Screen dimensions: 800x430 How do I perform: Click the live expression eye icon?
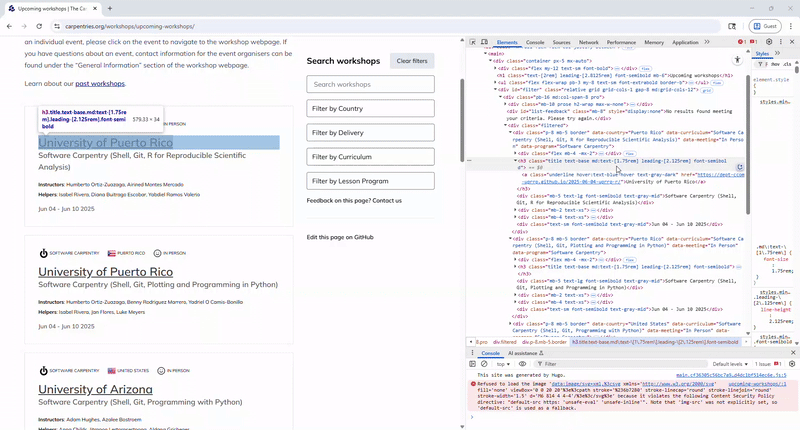coord(522,364)
